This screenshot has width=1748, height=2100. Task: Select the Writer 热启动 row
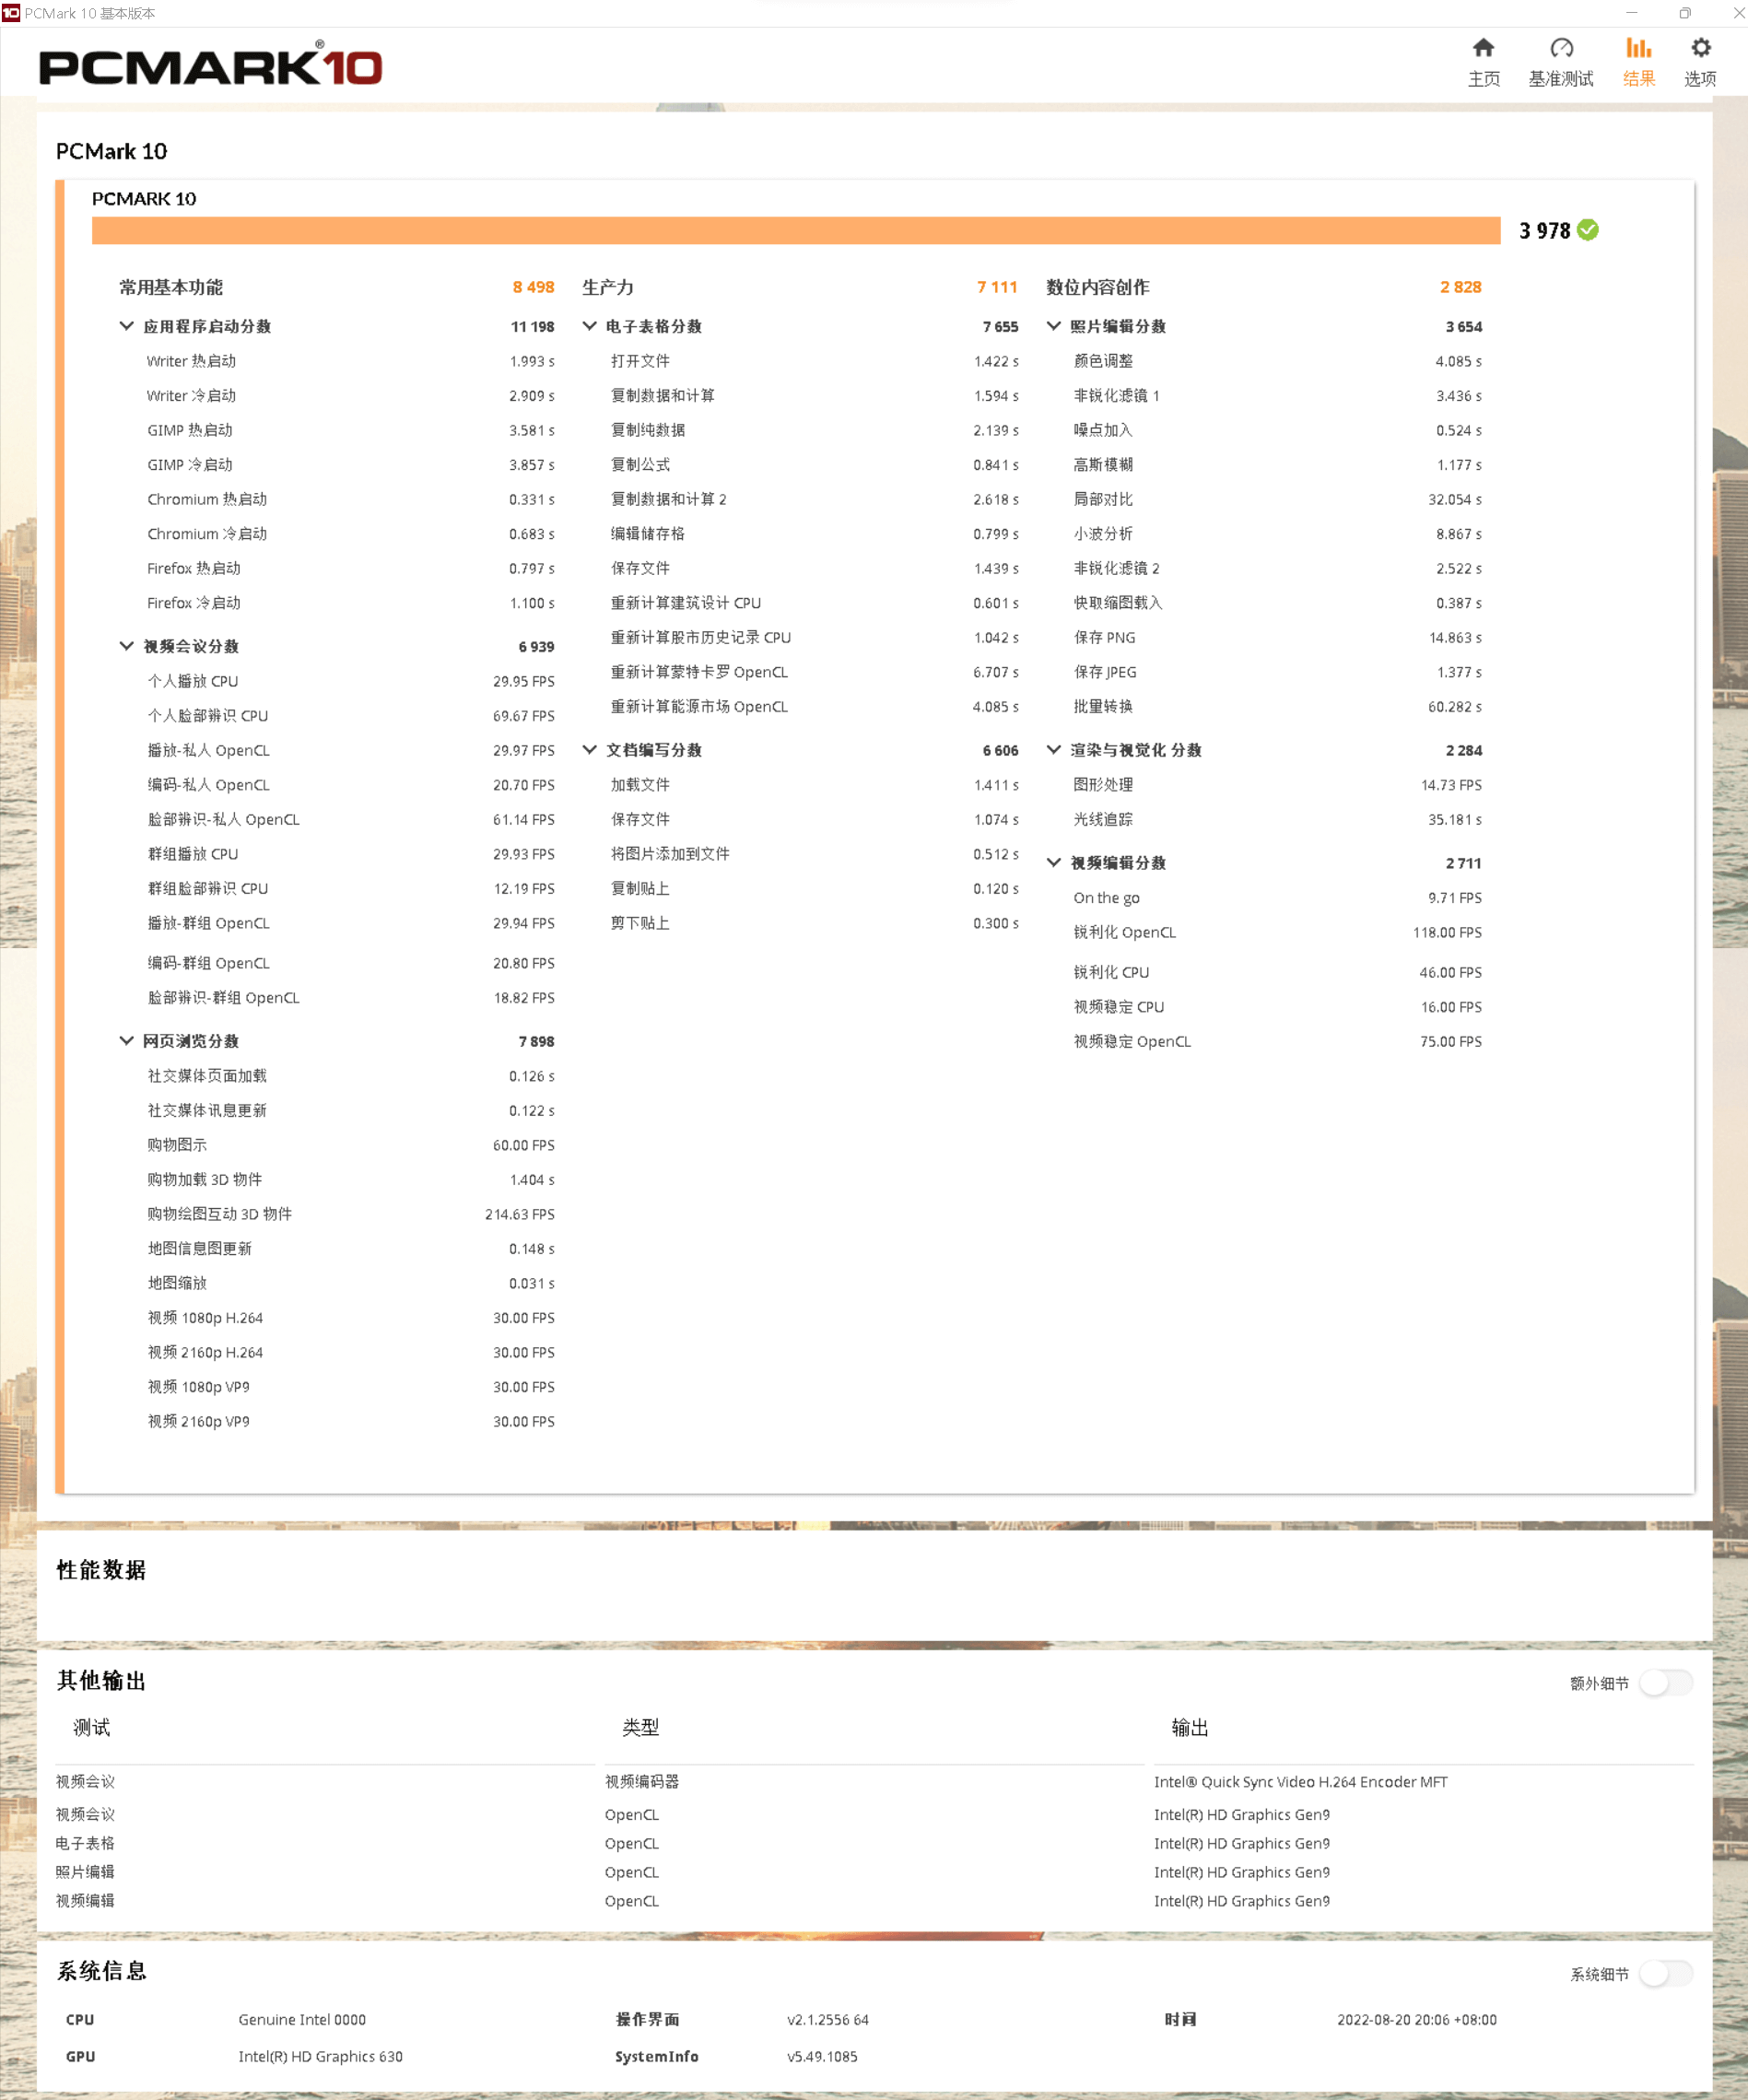click(x=350, y=361)
